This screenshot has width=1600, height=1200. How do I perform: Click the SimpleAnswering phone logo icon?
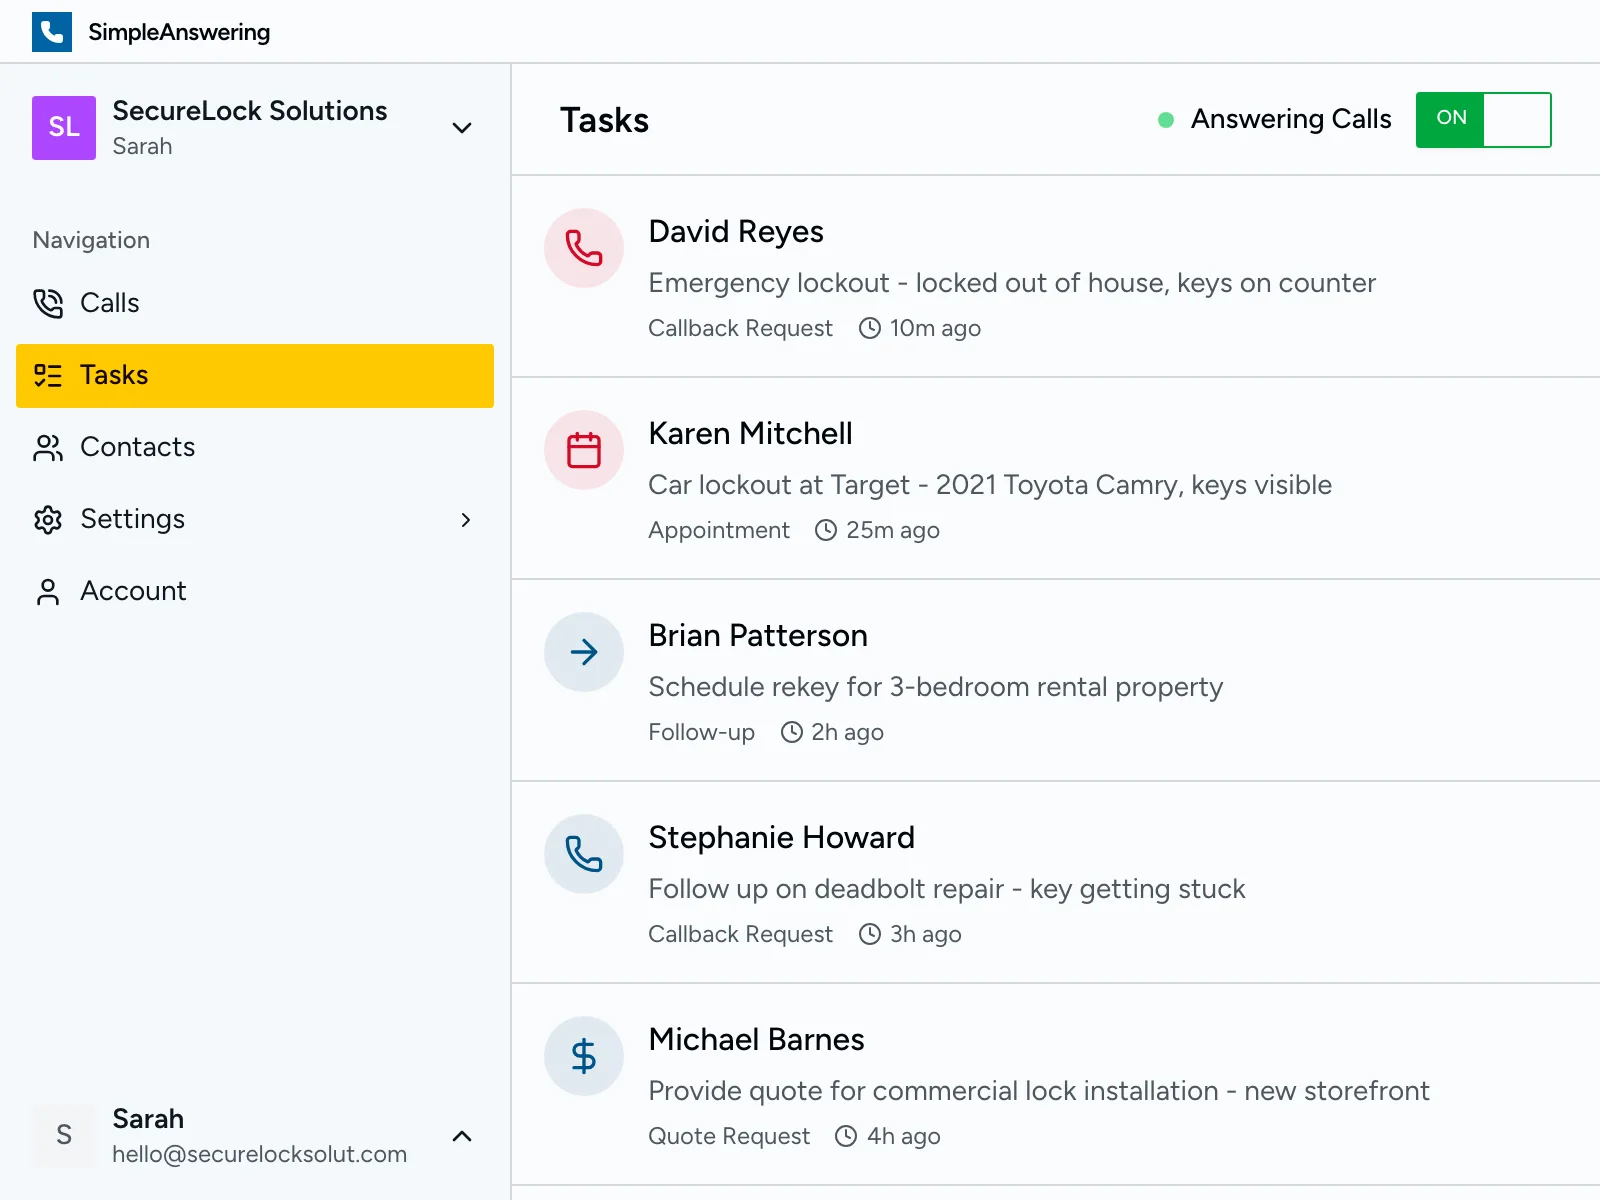point(52,32)
